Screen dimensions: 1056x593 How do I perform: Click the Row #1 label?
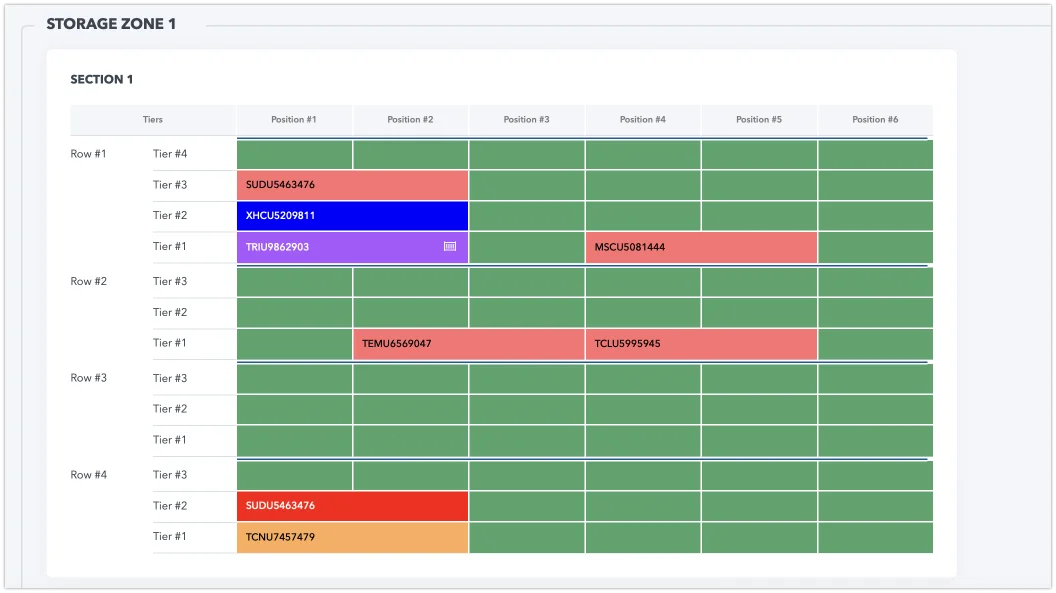[x=88, y=154]
